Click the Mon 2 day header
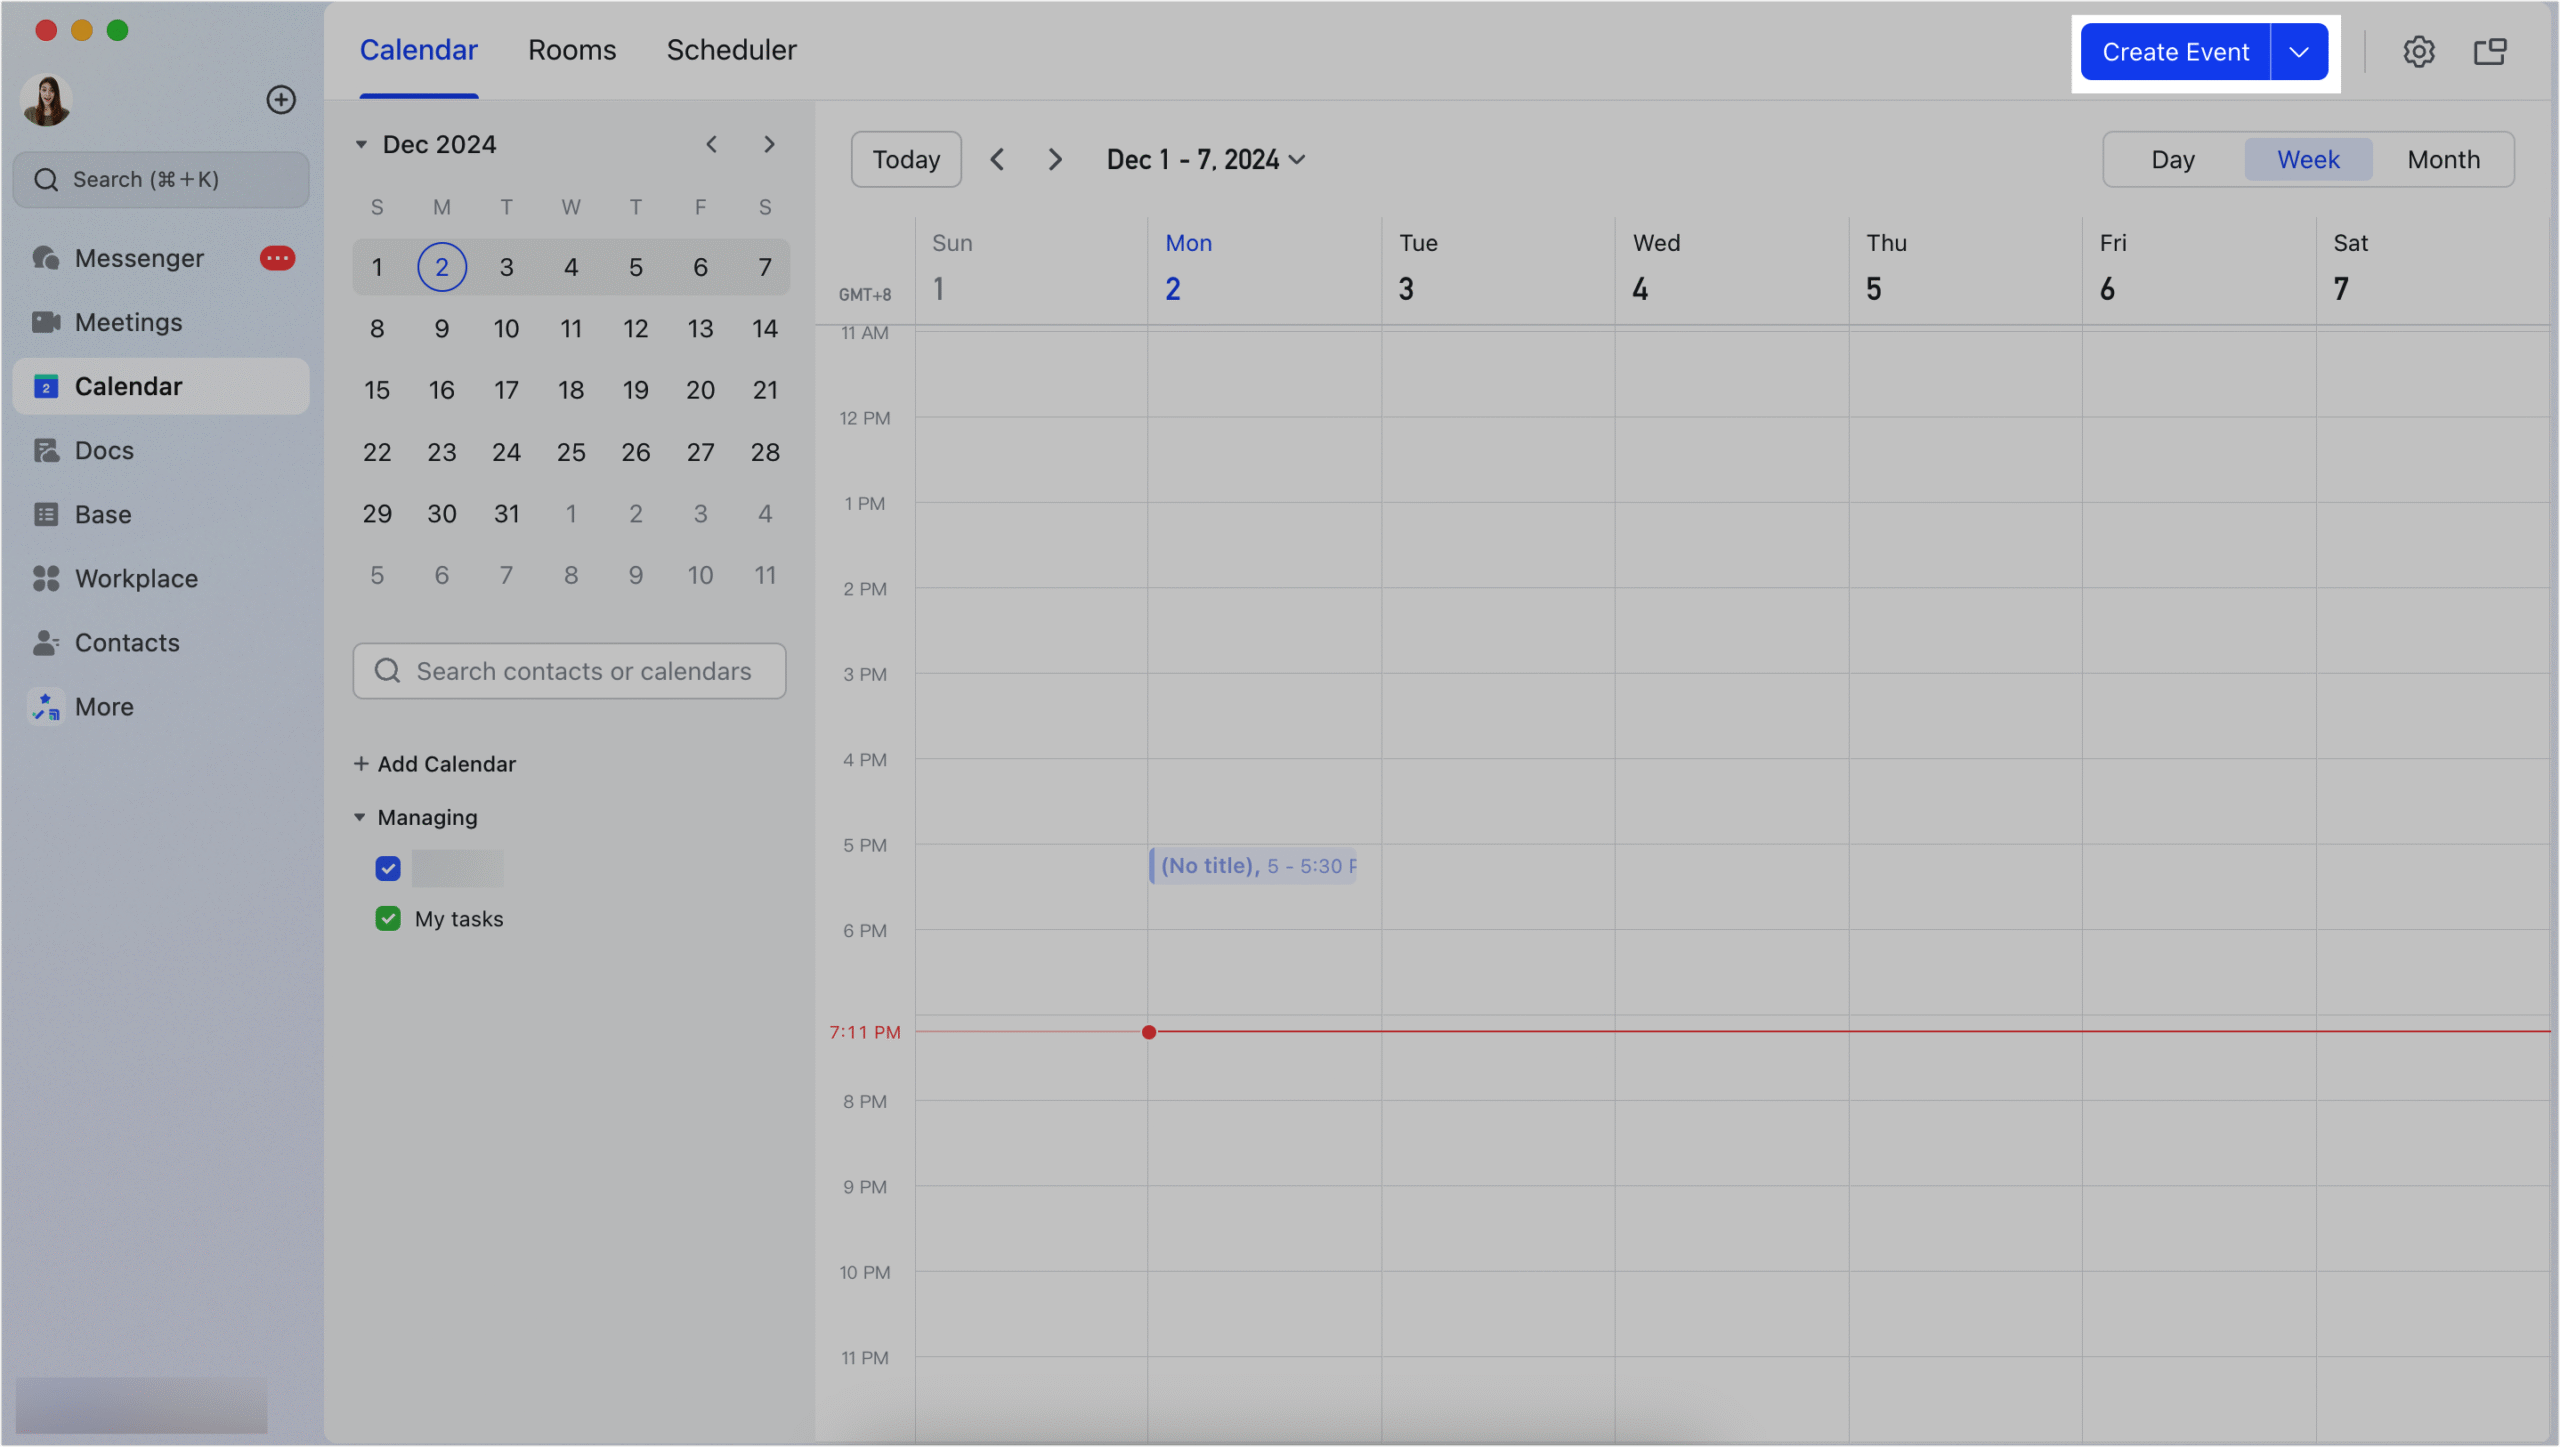 pyautogui.click(x=1265, y=268)
